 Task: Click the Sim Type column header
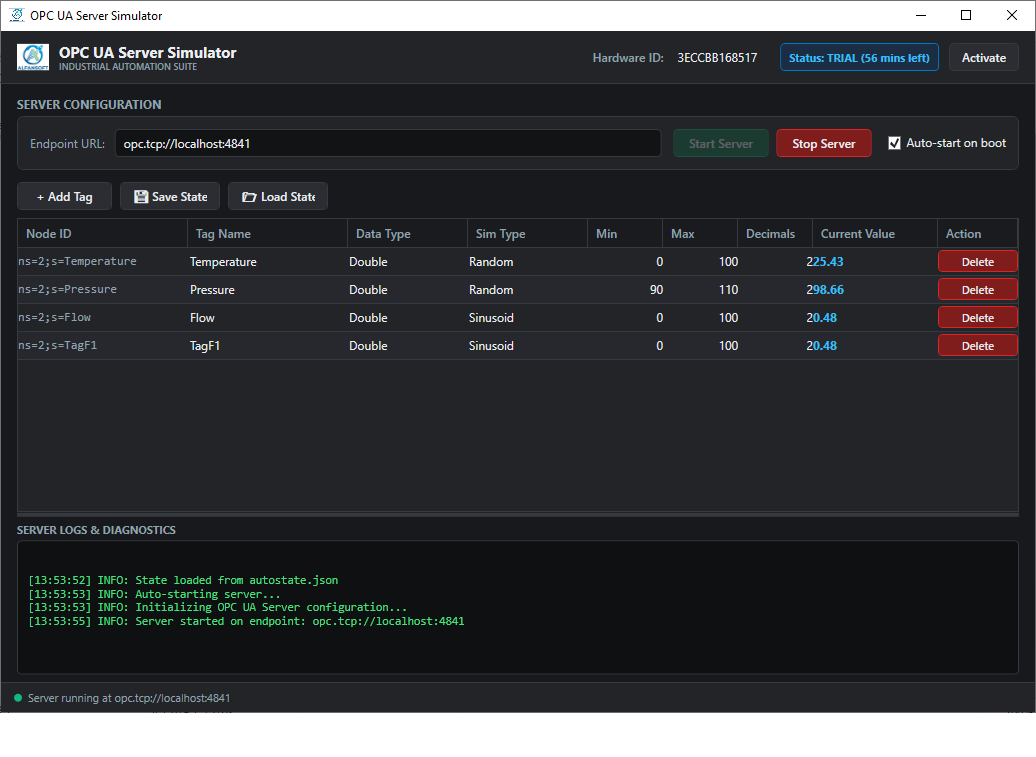pyautogui.click(x=527, y=234)
